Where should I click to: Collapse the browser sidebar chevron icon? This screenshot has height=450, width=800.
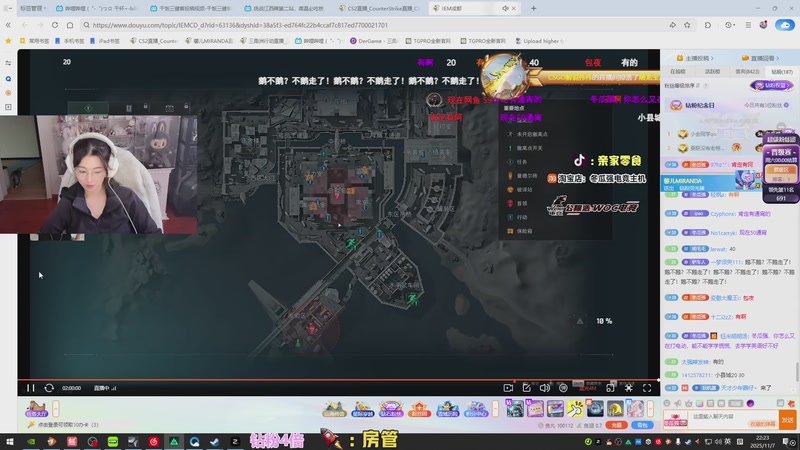[x=8, y=25]
